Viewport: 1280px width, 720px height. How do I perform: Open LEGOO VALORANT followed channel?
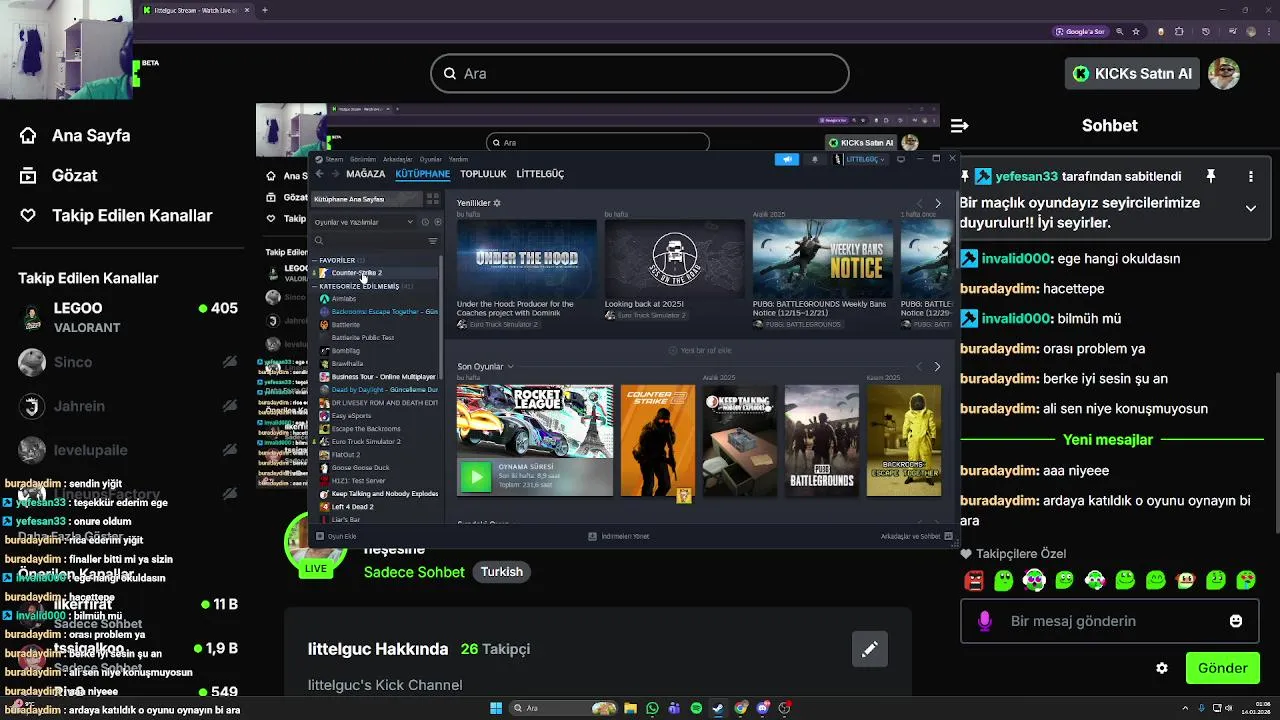(x=128, y=317)
